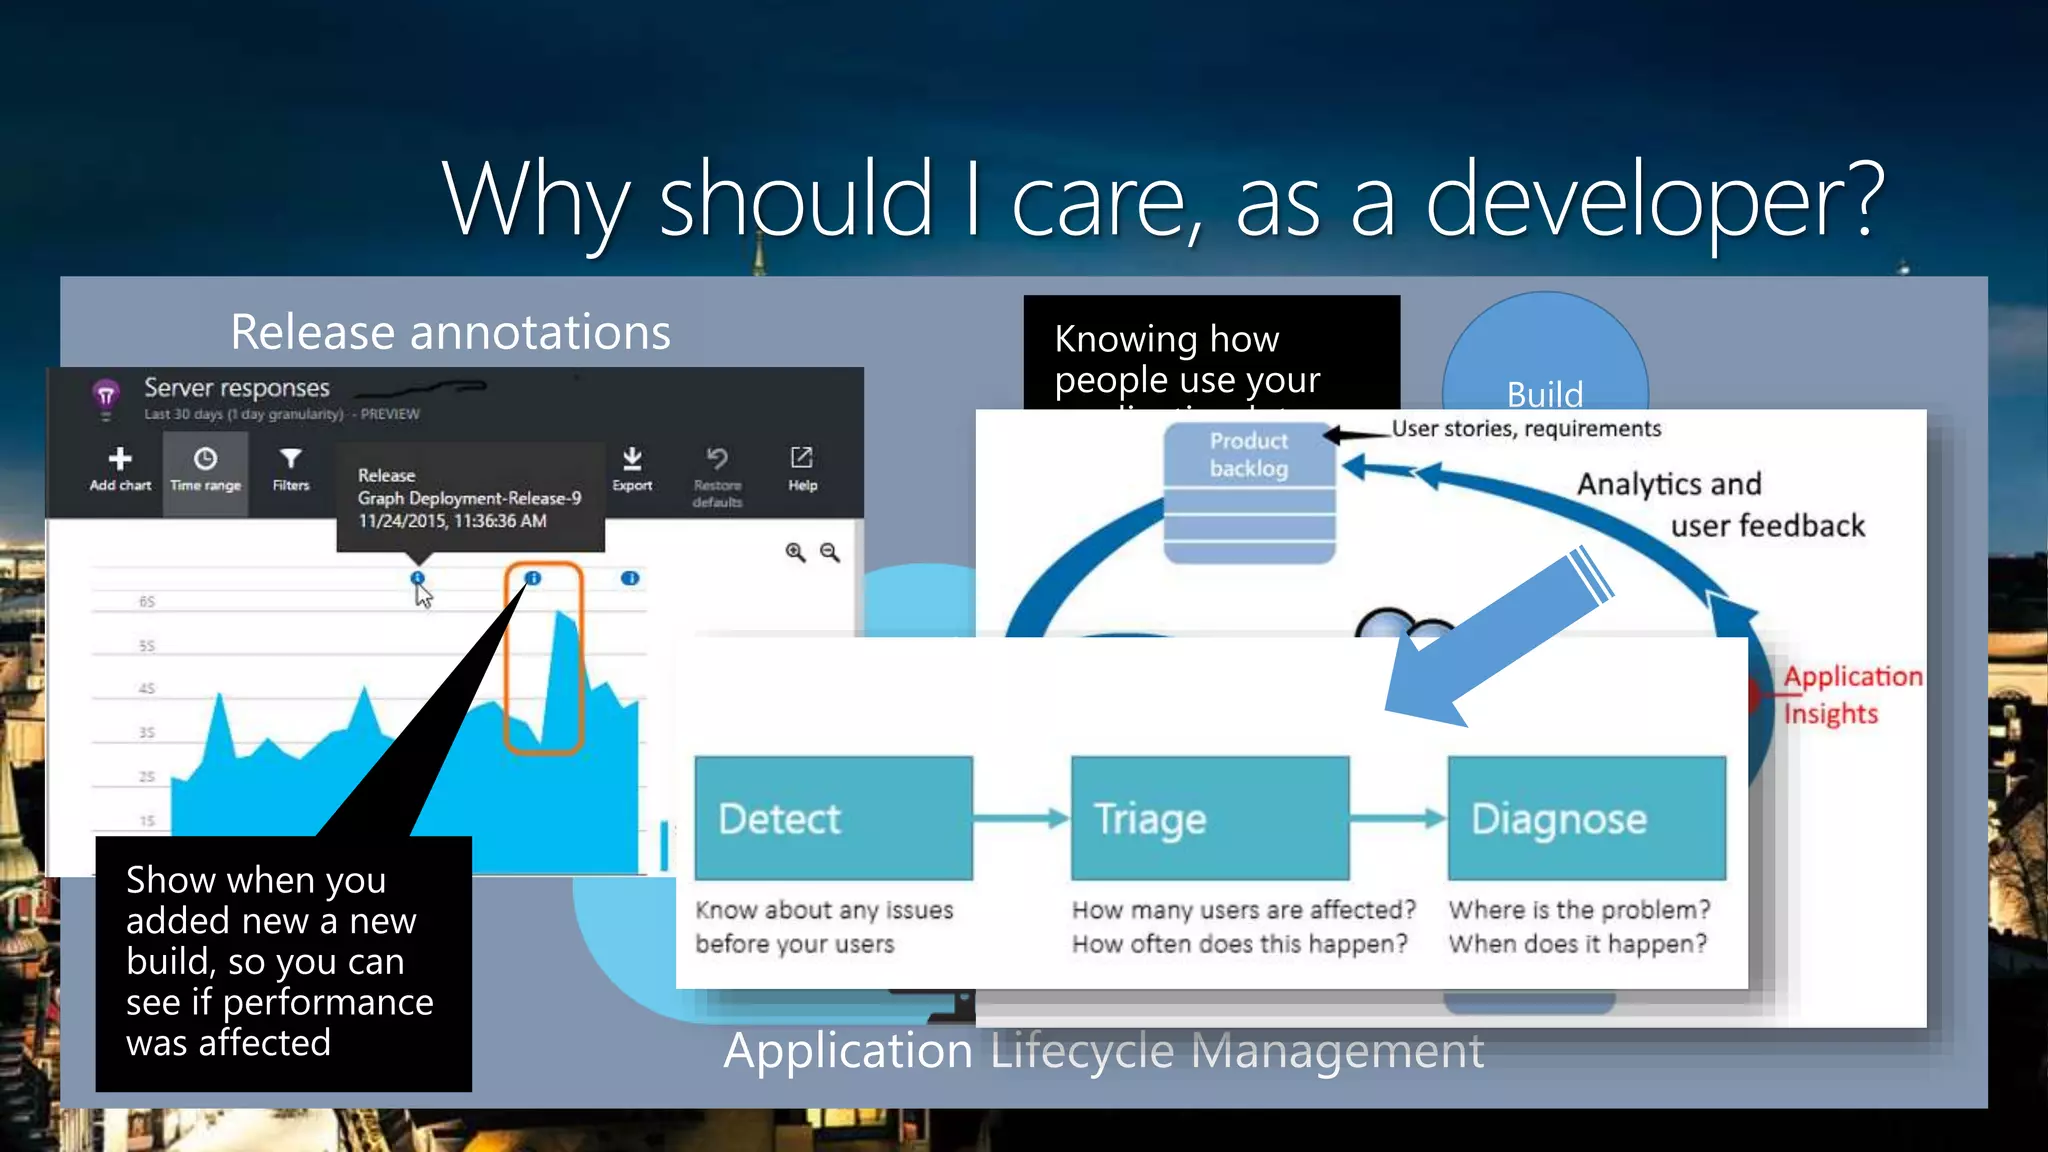Click the Add chart plus icon
Viewport: 2048px width, 1152px height.
click(x=120, y=459)
